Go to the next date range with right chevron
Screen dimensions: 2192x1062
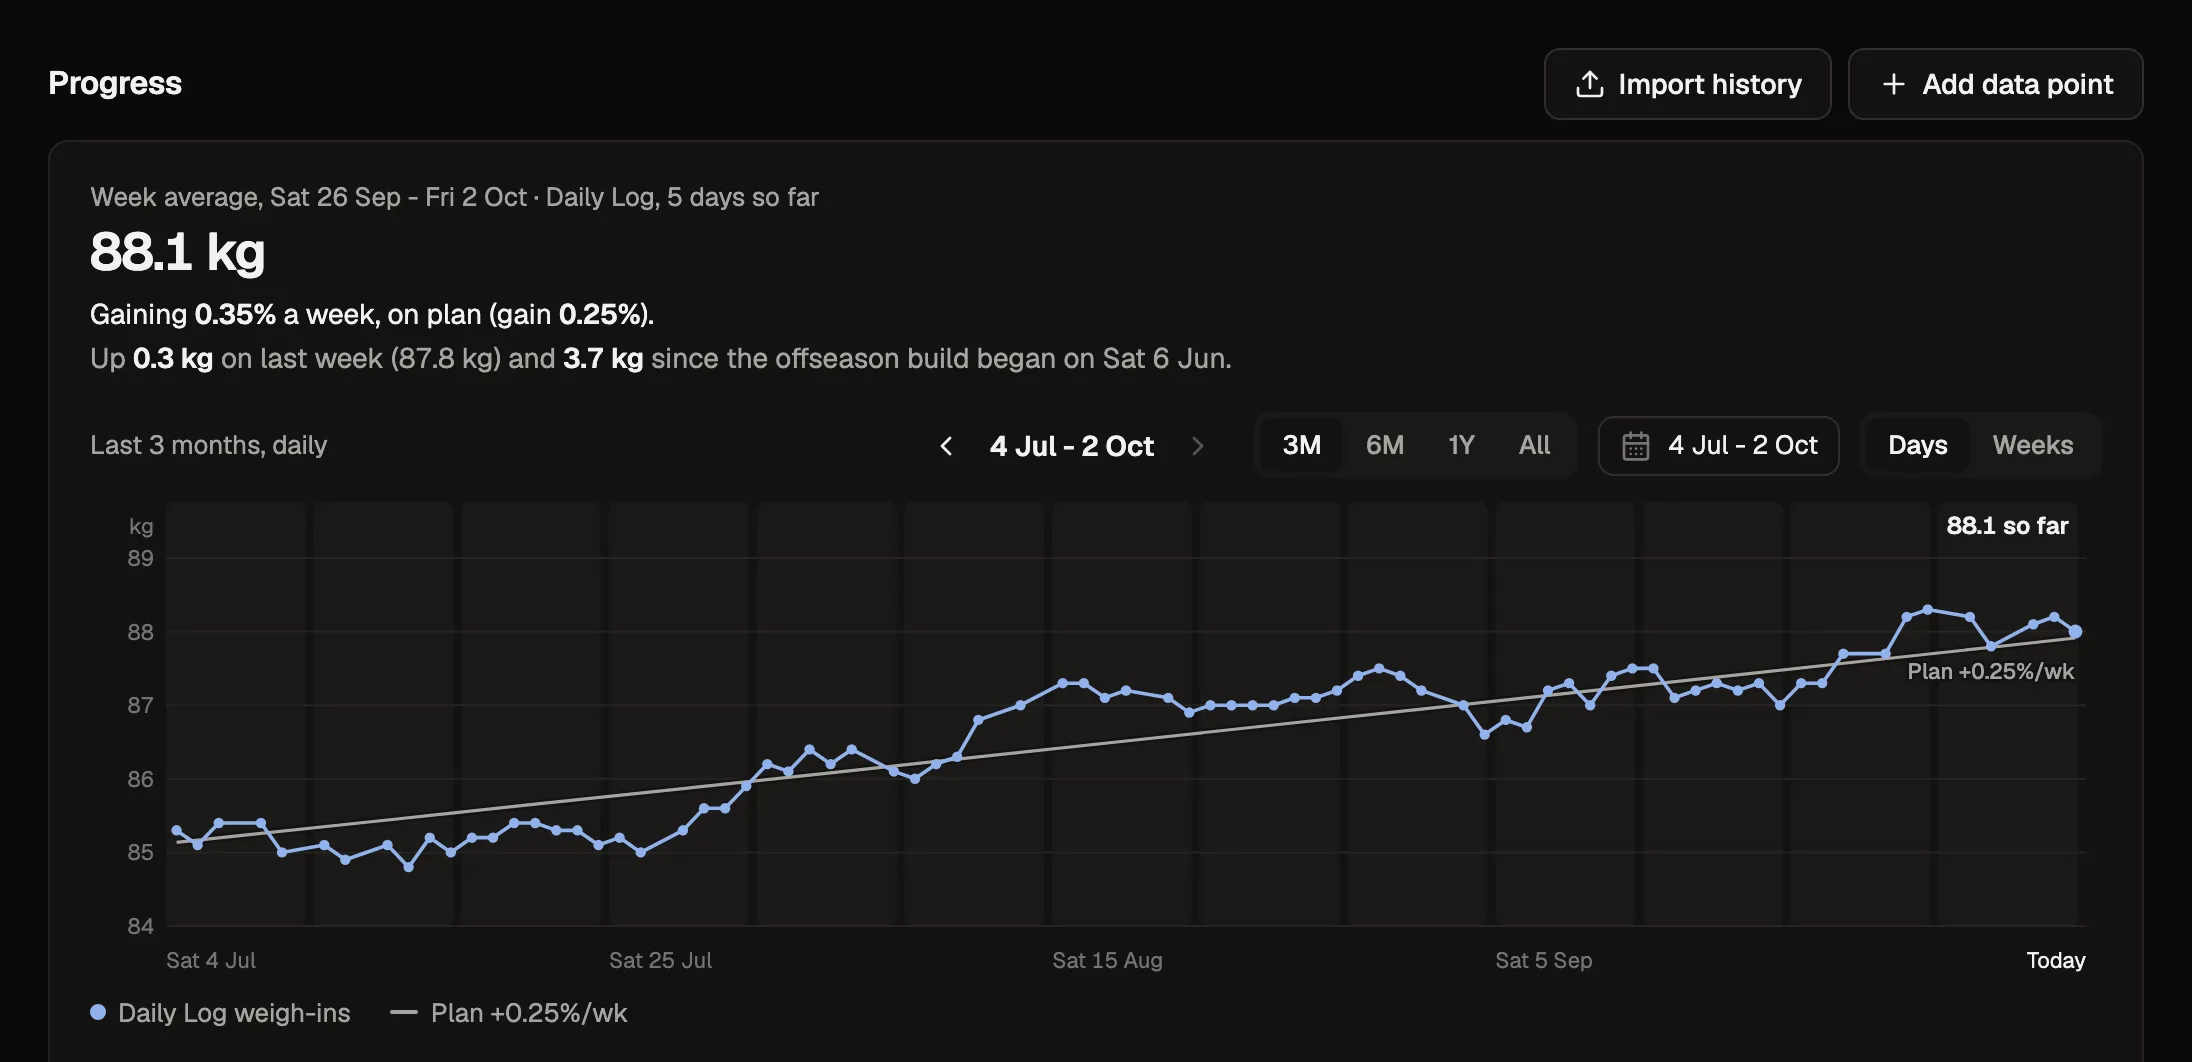1198,446
